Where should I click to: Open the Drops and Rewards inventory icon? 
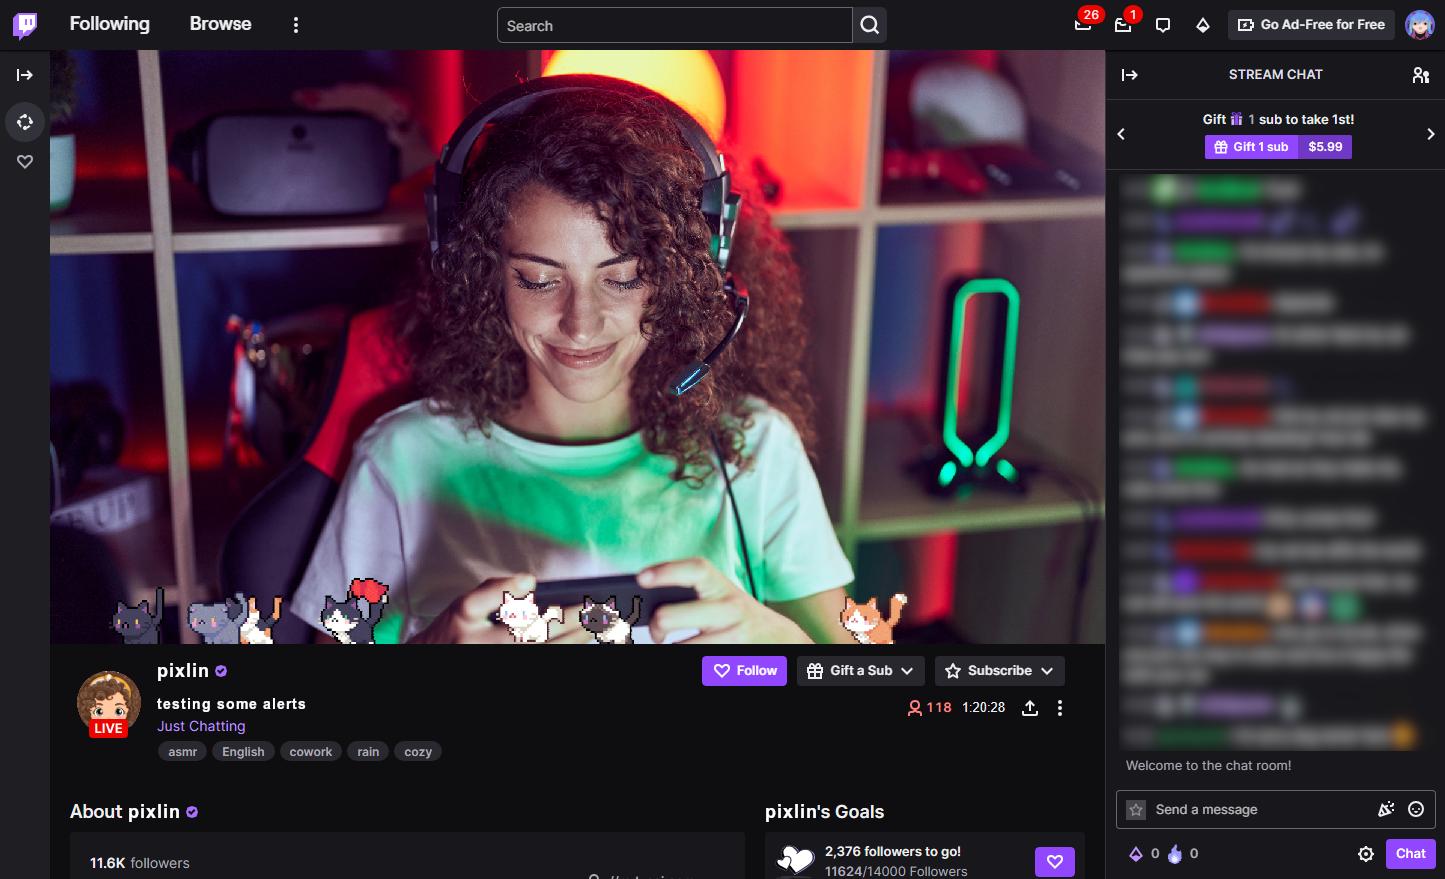[1203, 25]
